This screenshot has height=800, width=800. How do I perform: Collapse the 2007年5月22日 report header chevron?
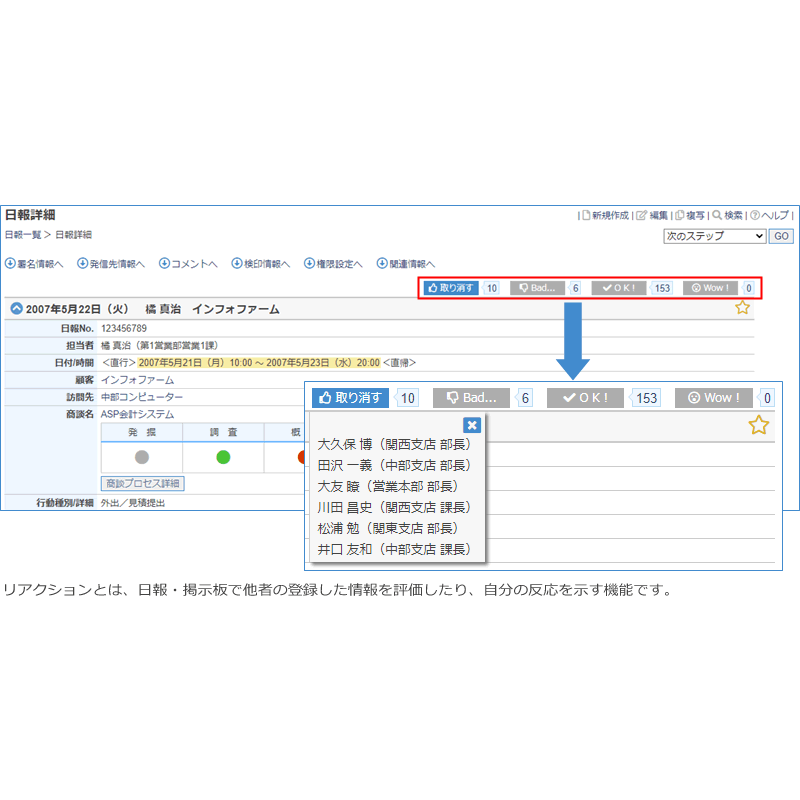click(16, 309)
